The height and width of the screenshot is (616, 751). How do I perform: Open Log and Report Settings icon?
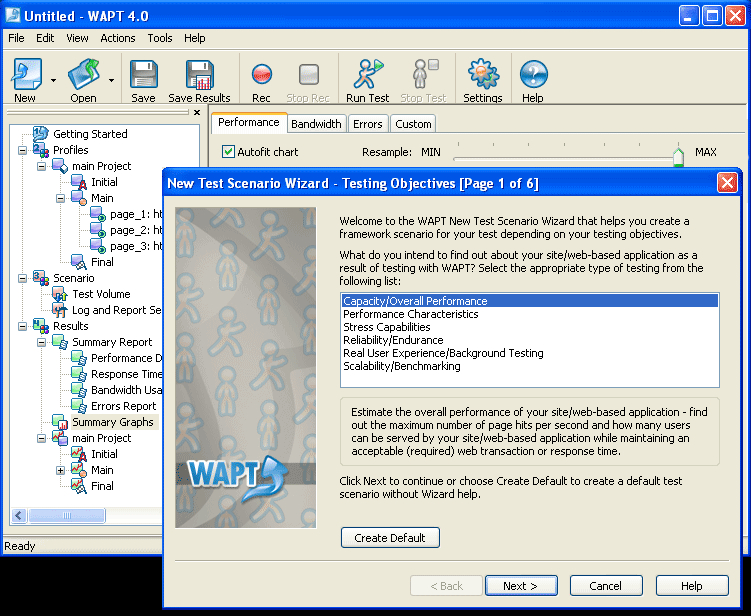(60, 310)
